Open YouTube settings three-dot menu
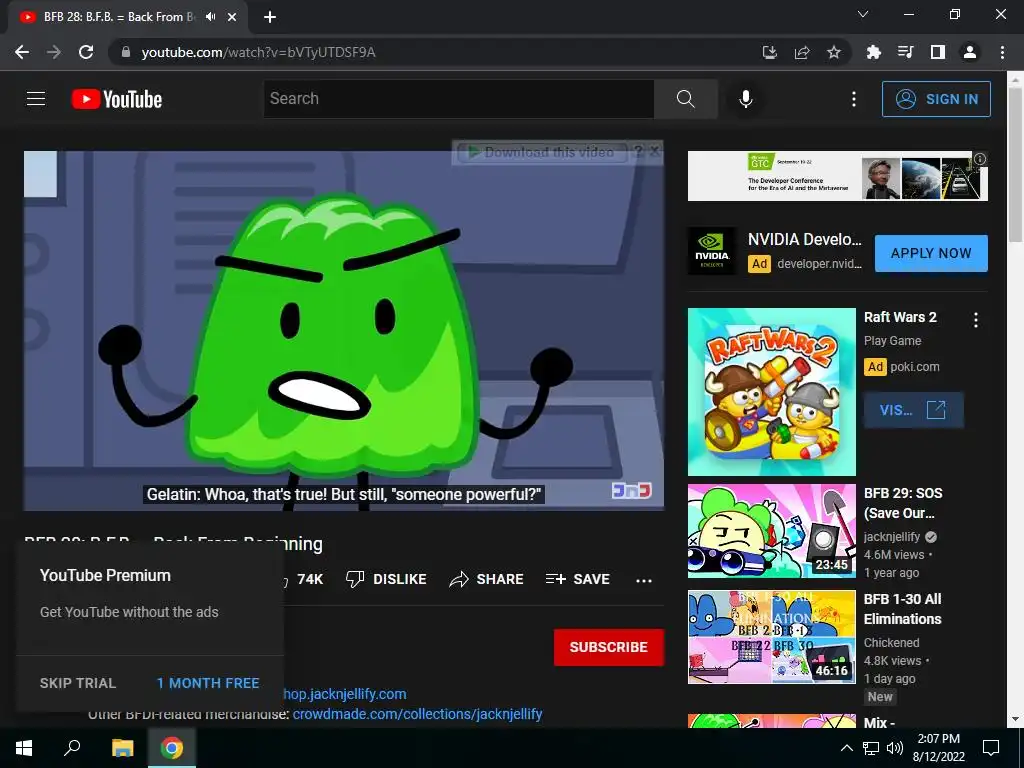 pyautogui.click(x=854, y=99)
